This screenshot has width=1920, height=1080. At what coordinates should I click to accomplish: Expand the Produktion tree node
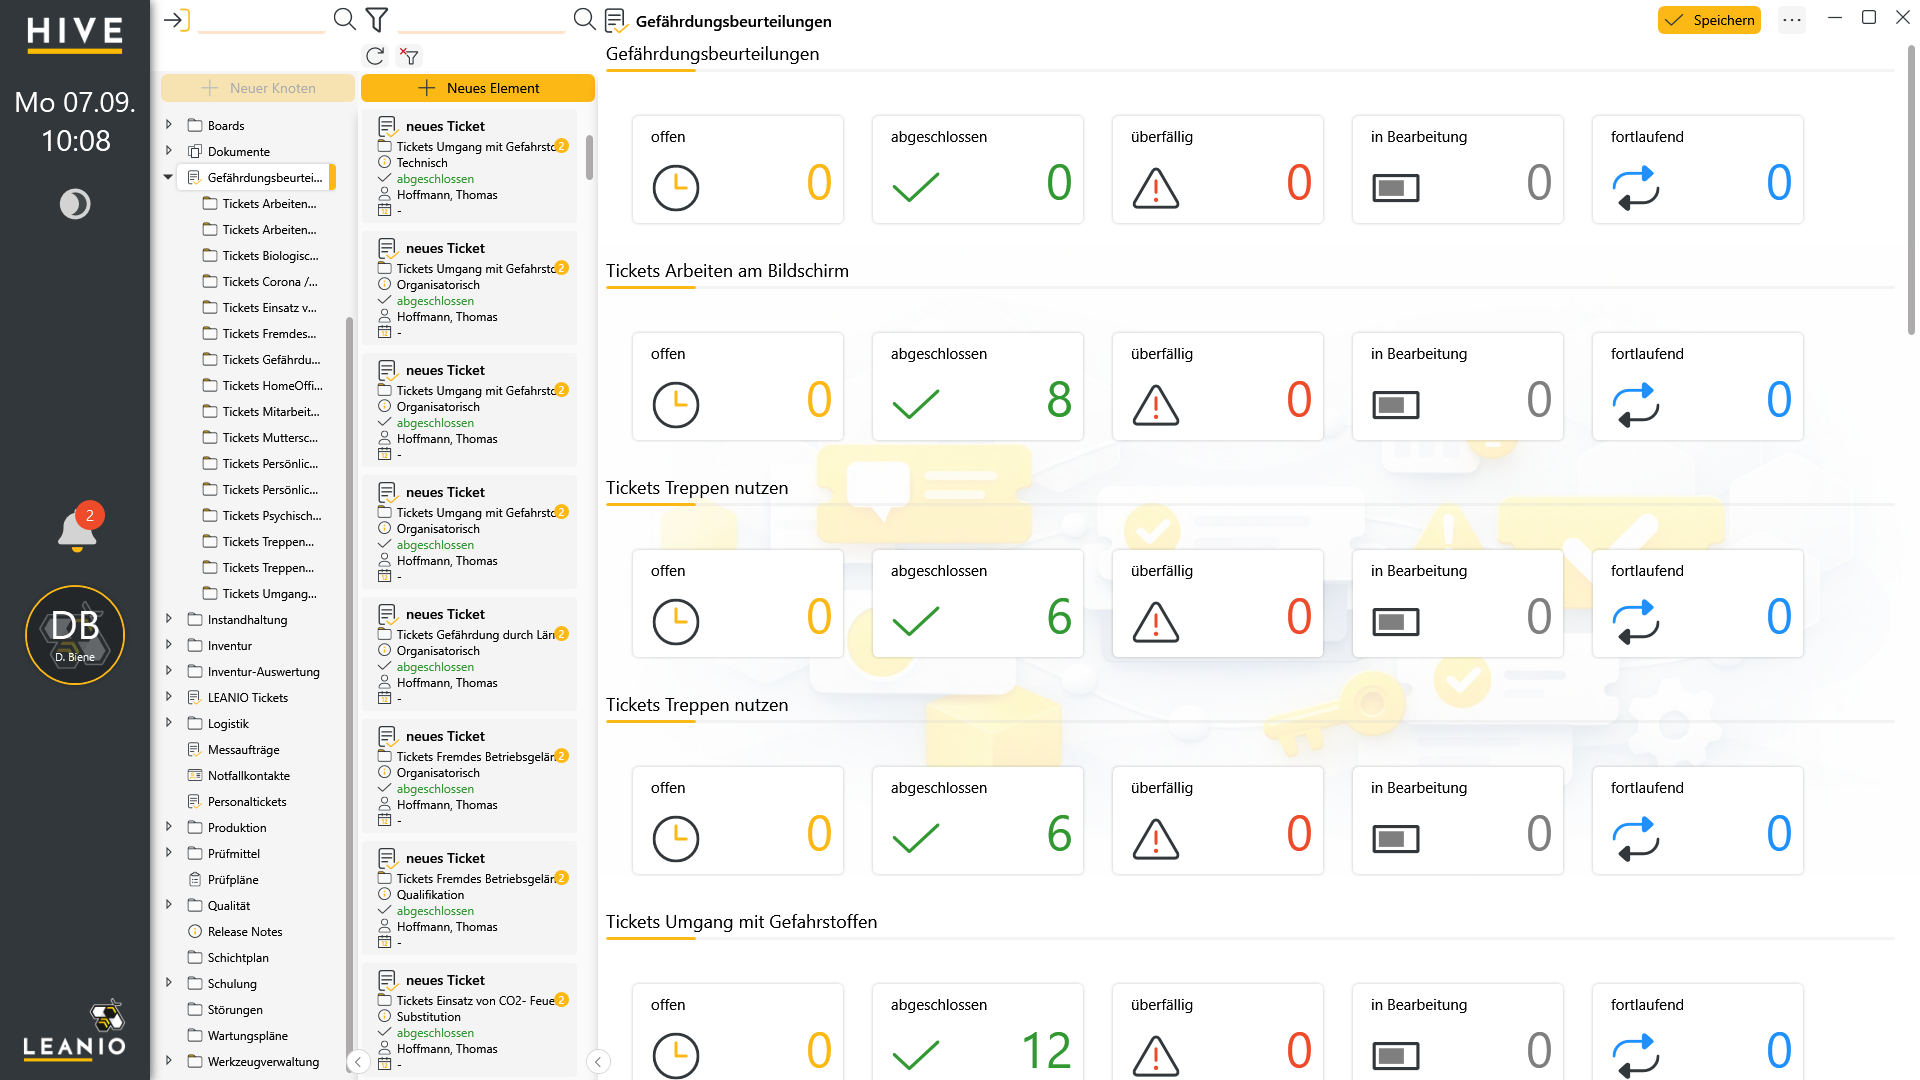pyautogui.click(x=169, y=827)
